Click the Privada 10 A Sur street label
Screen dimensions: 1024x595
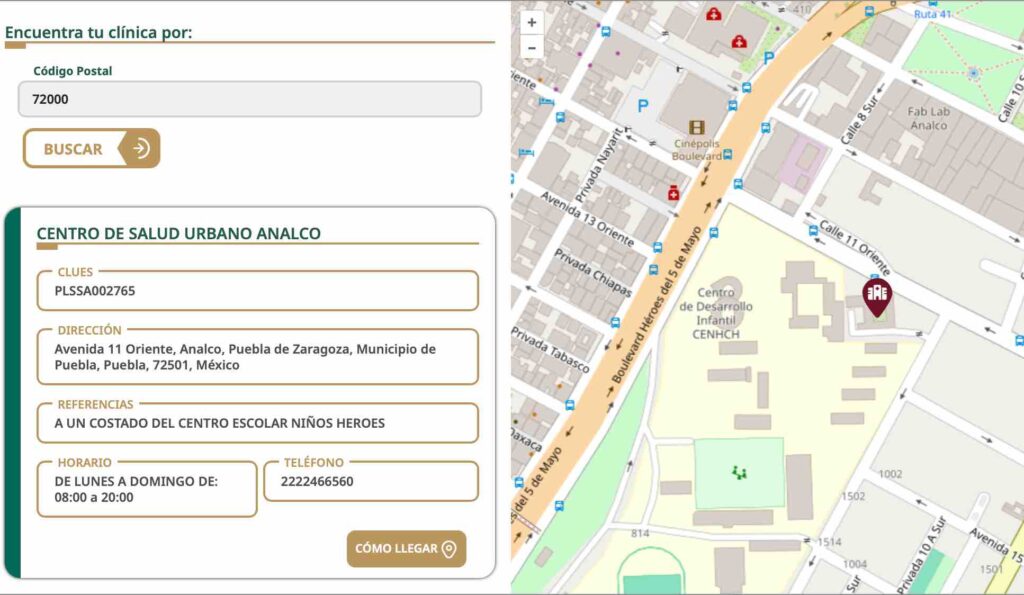(x=922, y=555)
